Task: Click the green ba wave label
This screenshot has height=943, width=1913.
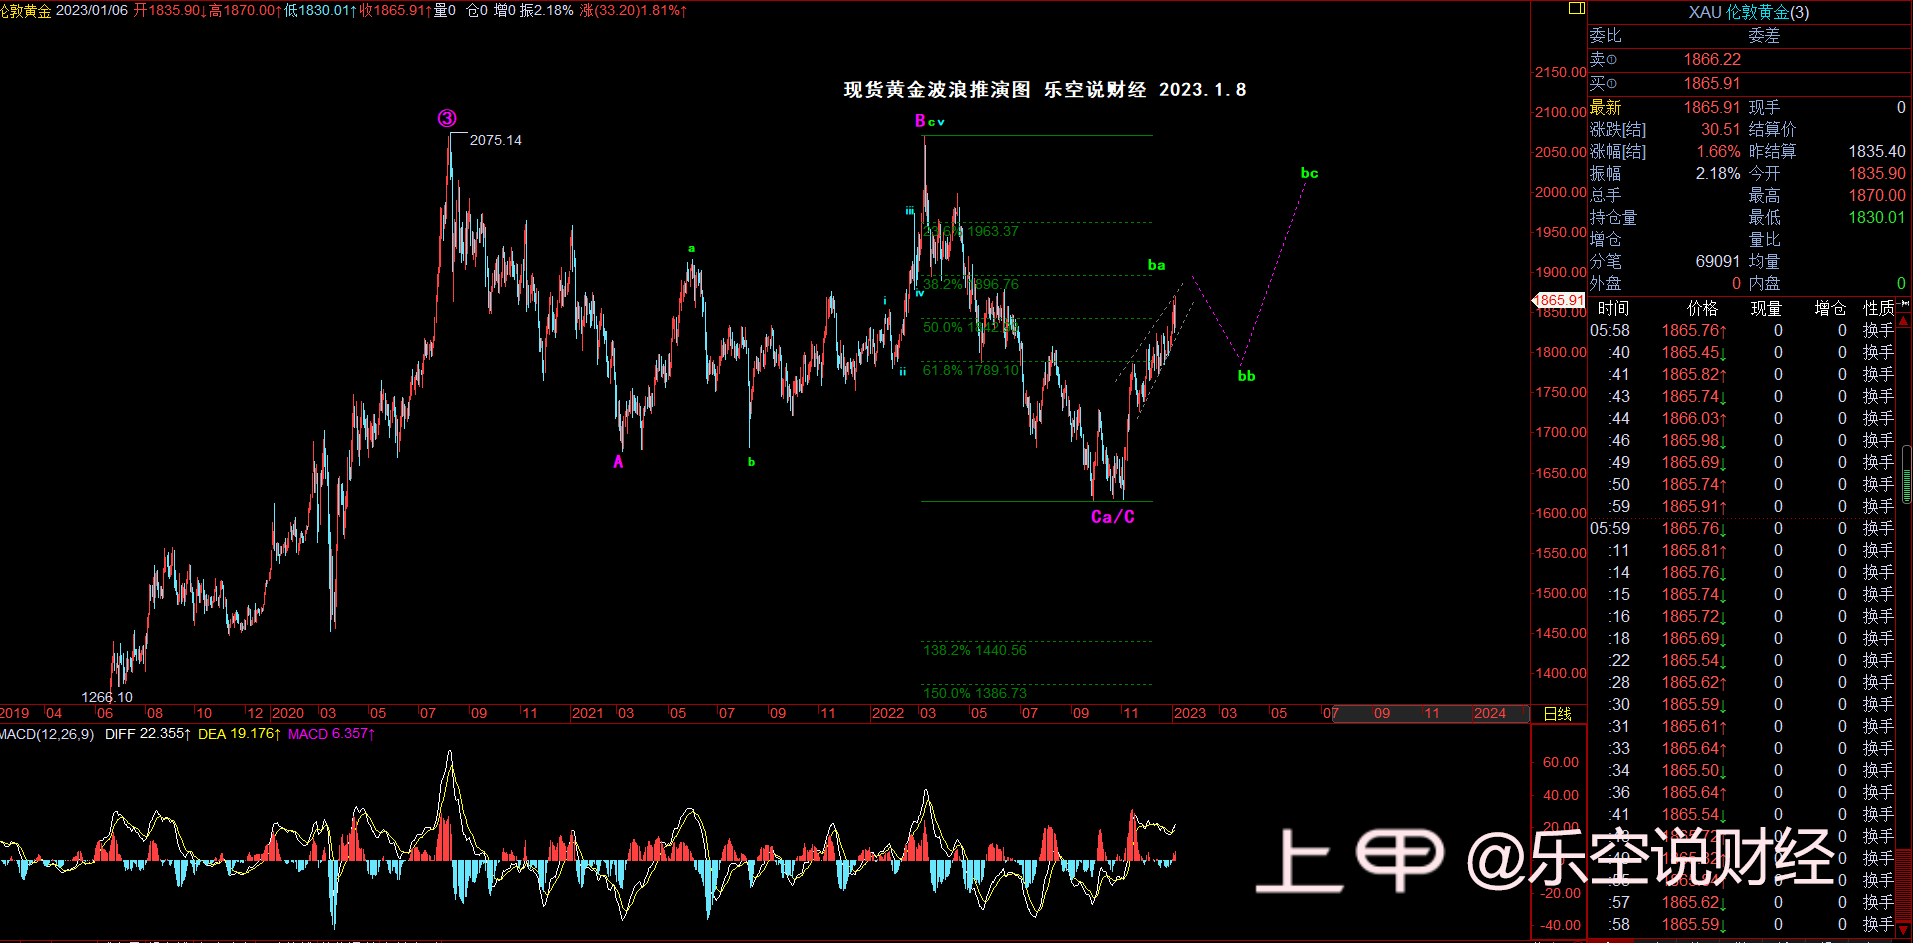Action: [x=1156, y=265]
